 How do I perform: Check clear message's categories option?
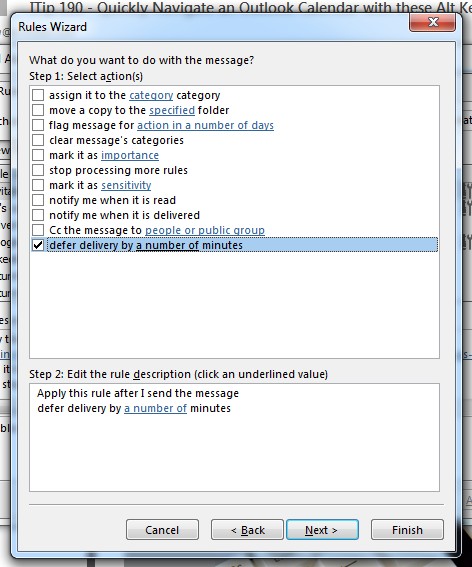[x=38, y=140]
